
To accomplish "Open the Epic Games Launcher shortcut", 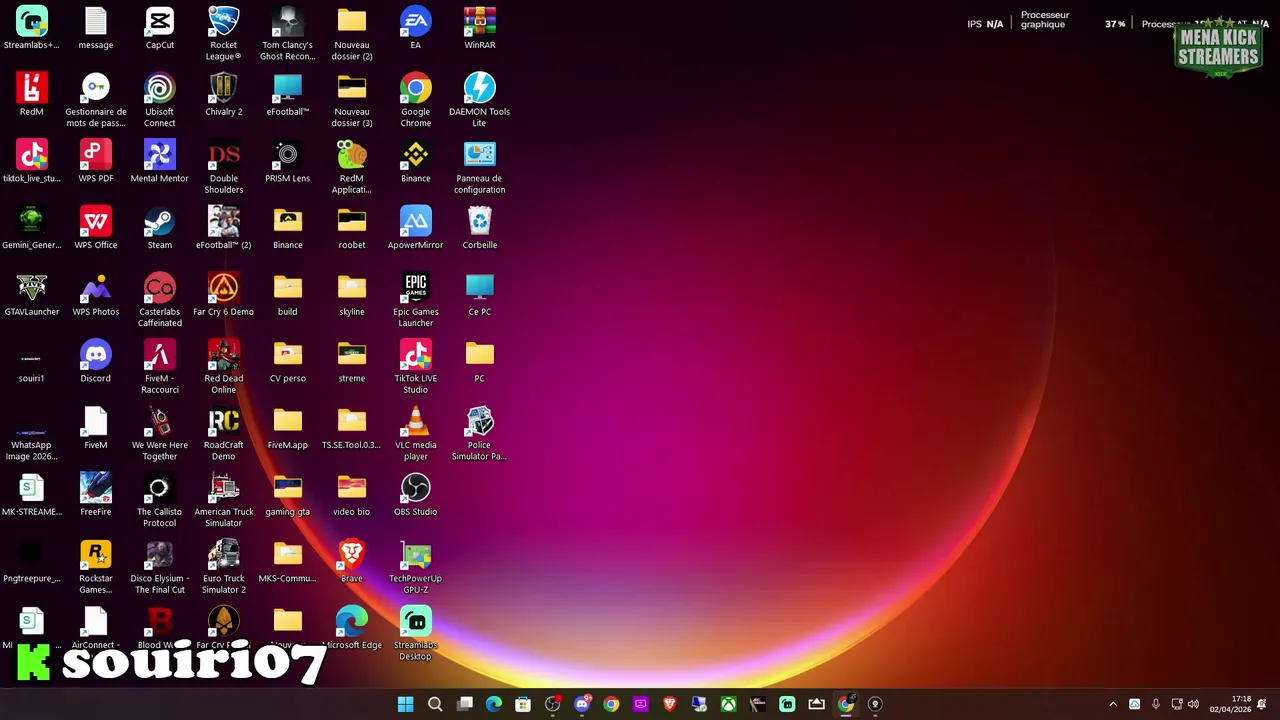I will [416, 300].
